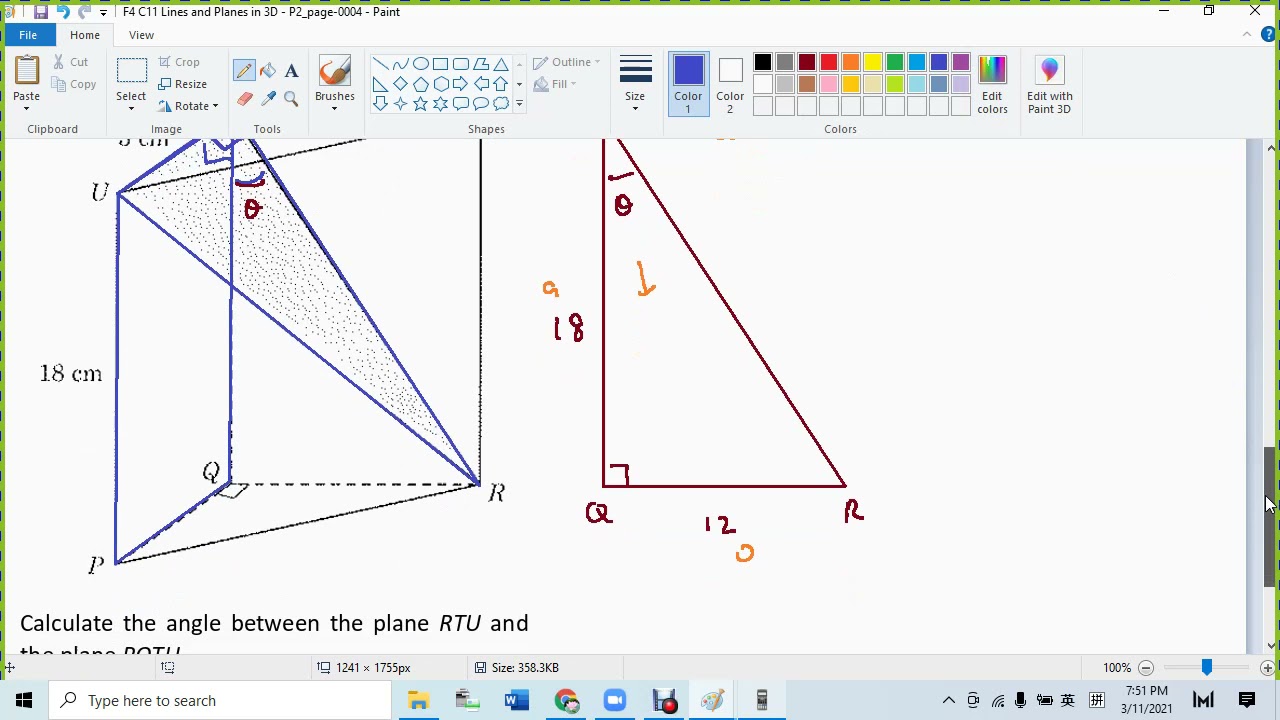Choose the Rectangle shape
The image size is (1280, 720).
pos(440,64)
